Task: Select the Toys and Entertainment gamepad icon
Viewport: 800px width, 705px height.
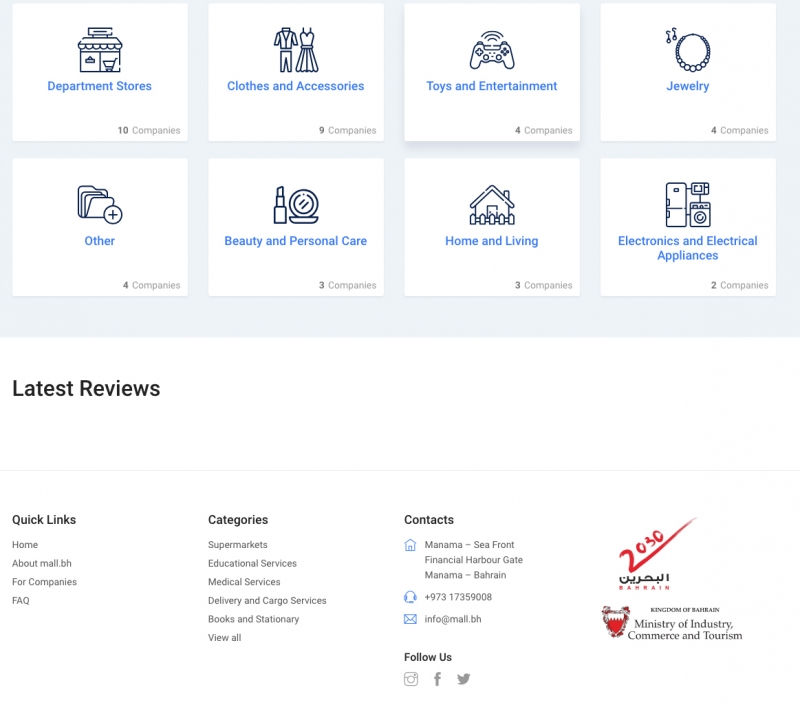Action: [492, 50]
